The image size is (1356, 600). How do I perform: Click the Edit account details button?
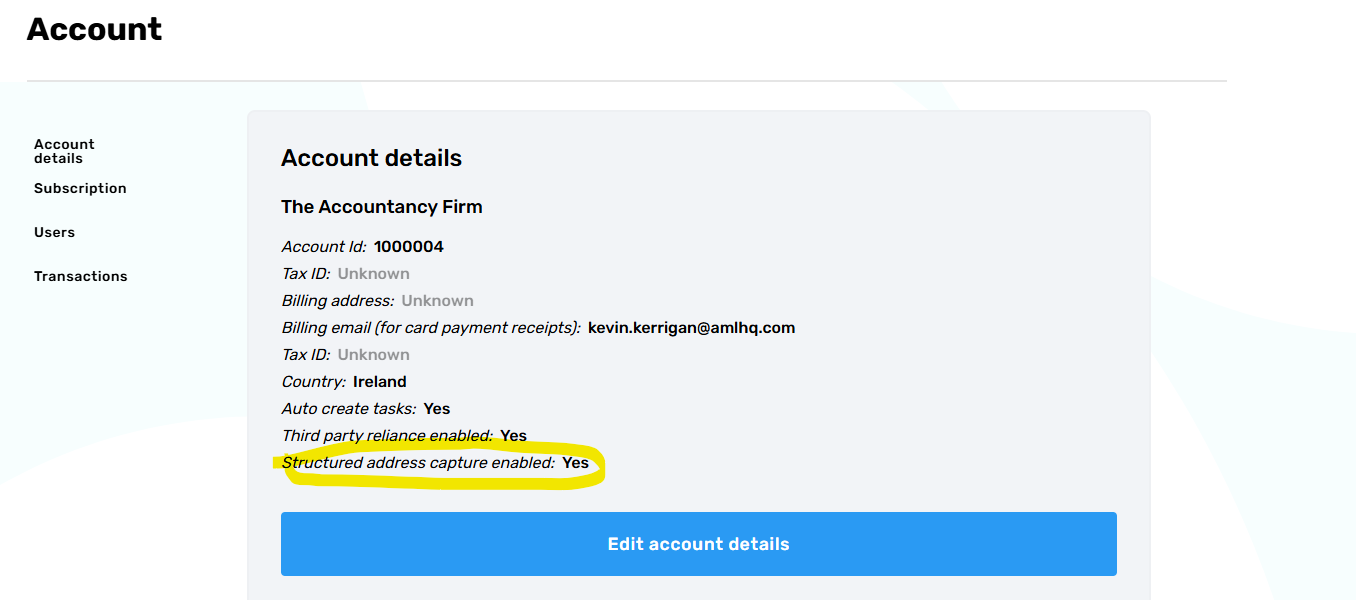[698, 544]
